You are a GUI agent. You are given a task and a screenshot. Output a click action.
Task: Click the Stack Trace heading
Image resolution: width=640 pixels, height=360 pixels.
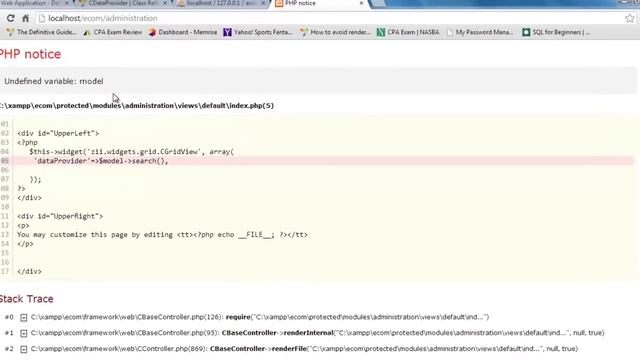(x=27, y=299)
